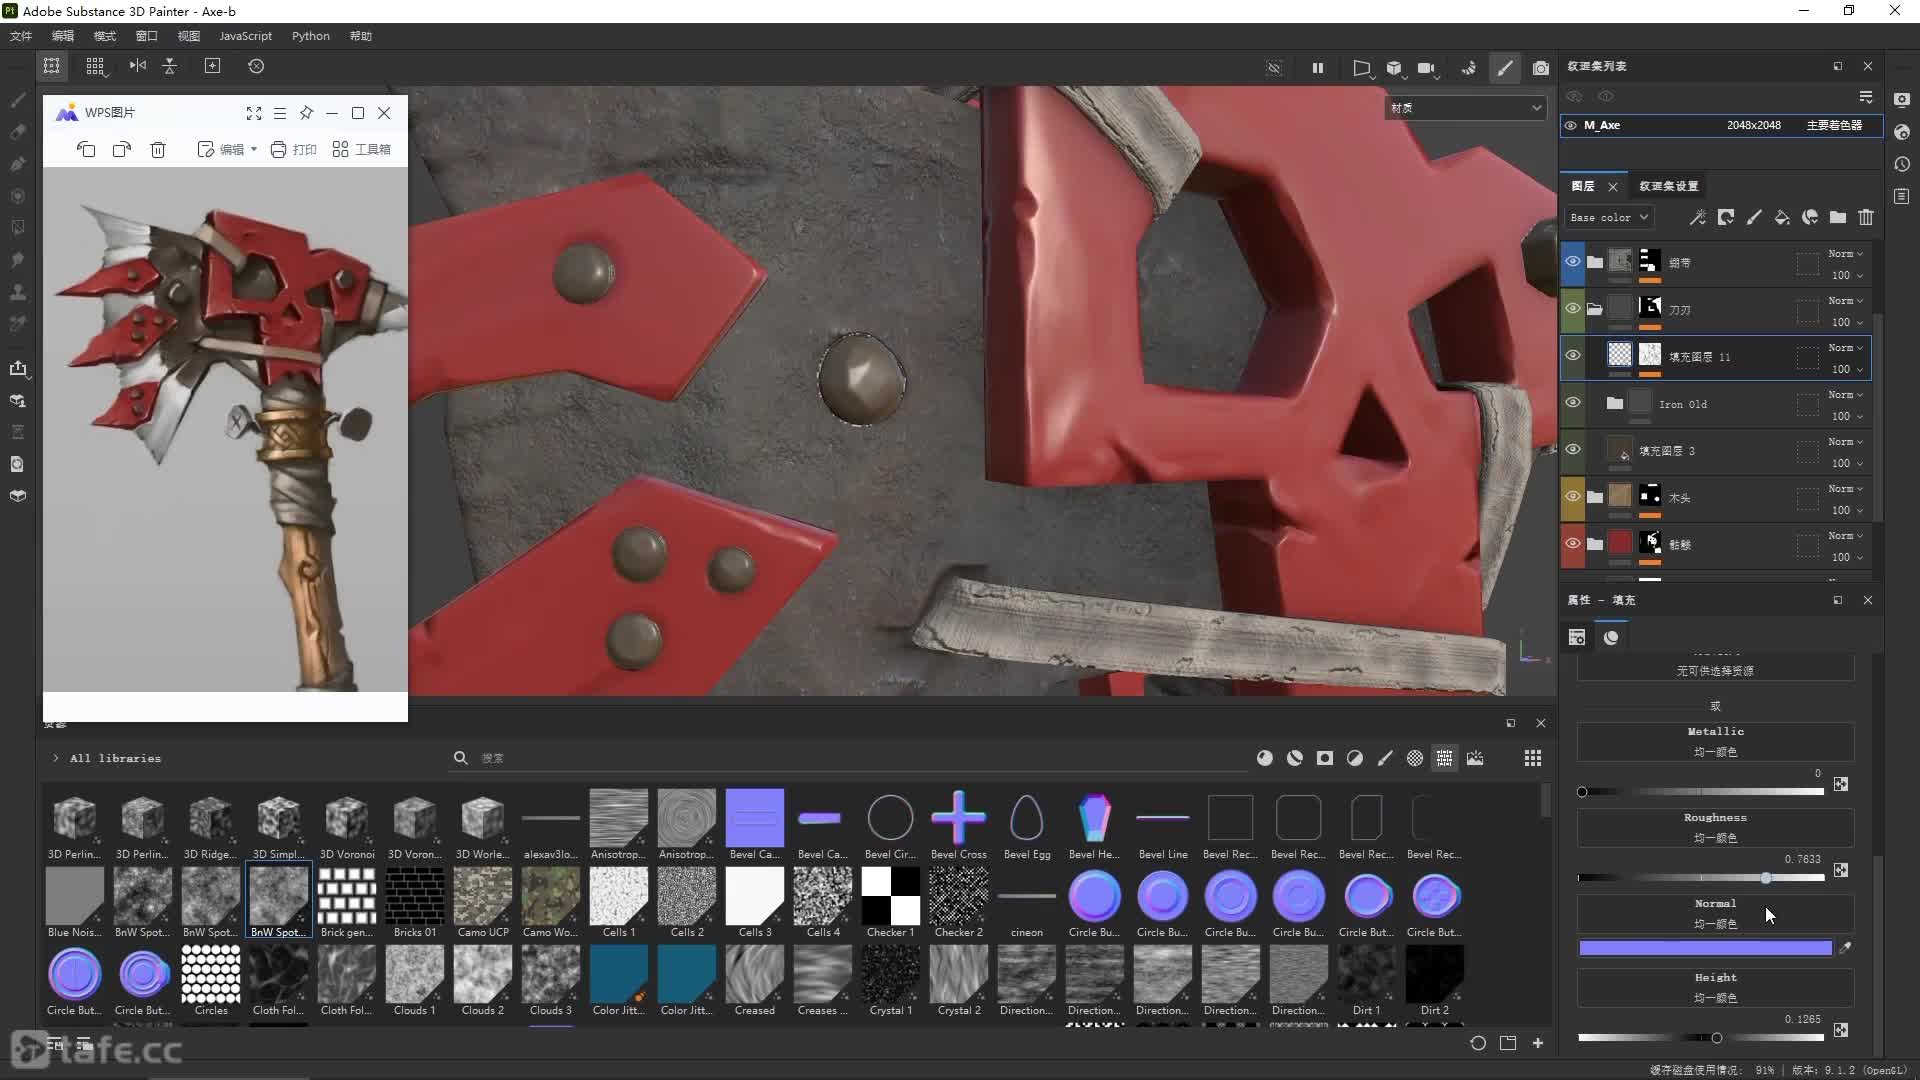Click the Metallic 均一颜色 button
The image size is (1920, 1080).
[x=1715, y=742]
